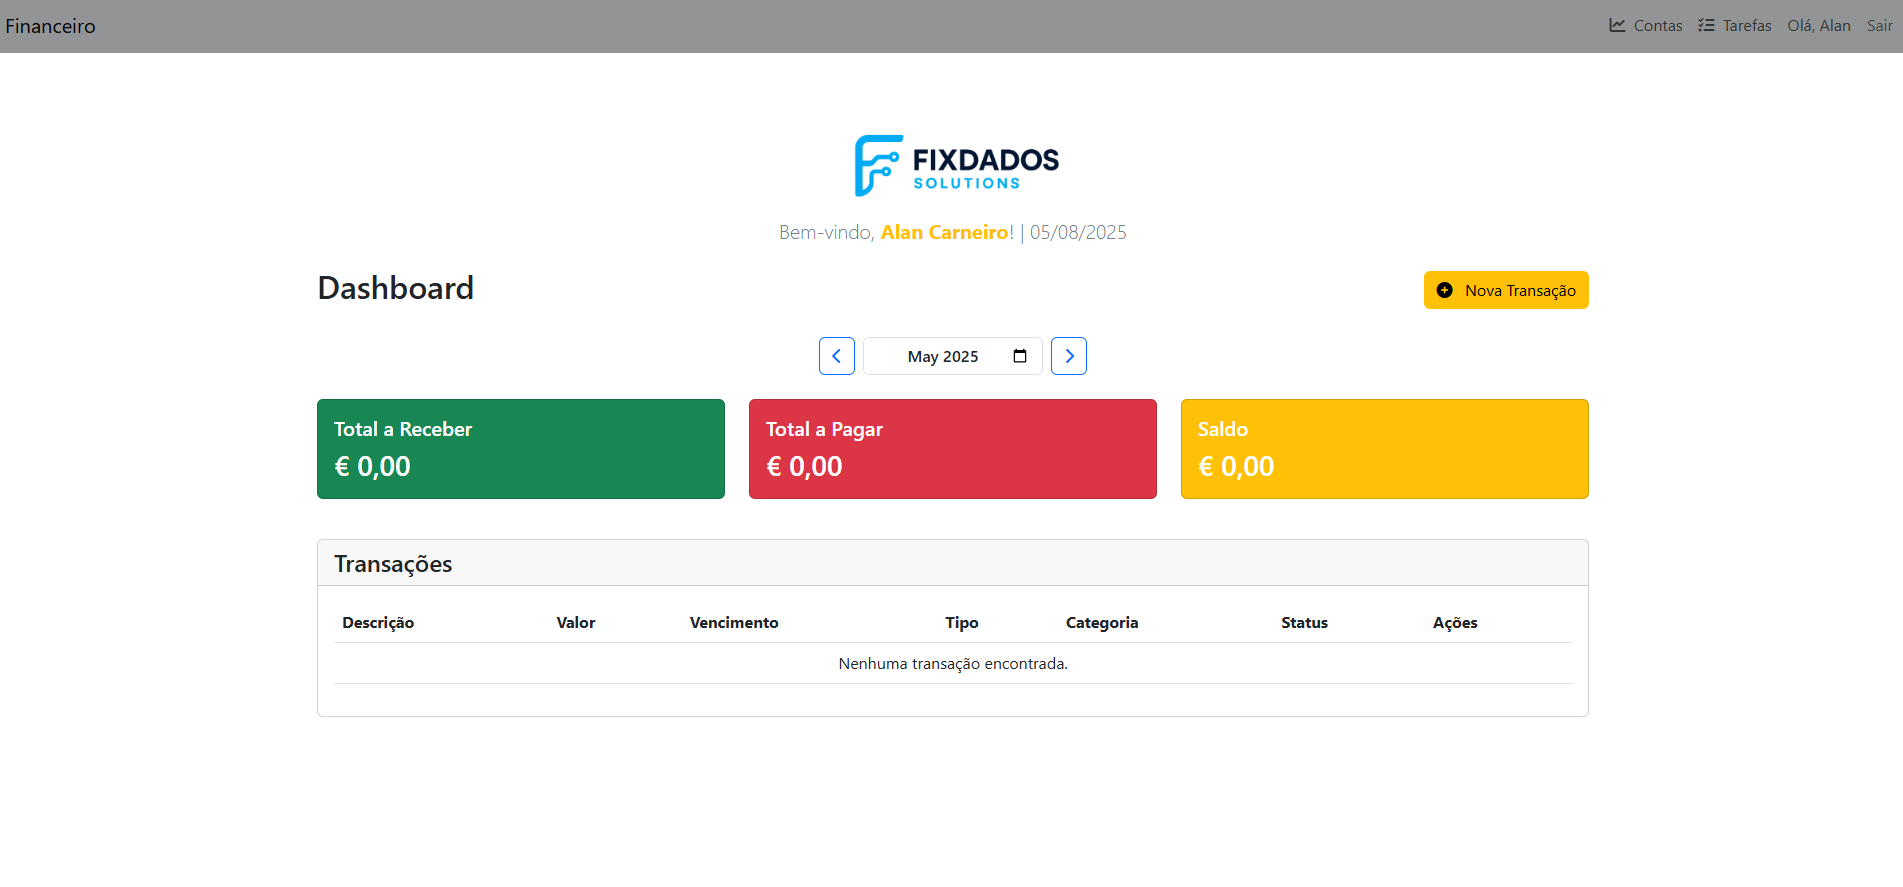Click the plus icon on Nova Transação
Image resolution: width=1903 pixels, height=887 pixels.
point(1444,290)
